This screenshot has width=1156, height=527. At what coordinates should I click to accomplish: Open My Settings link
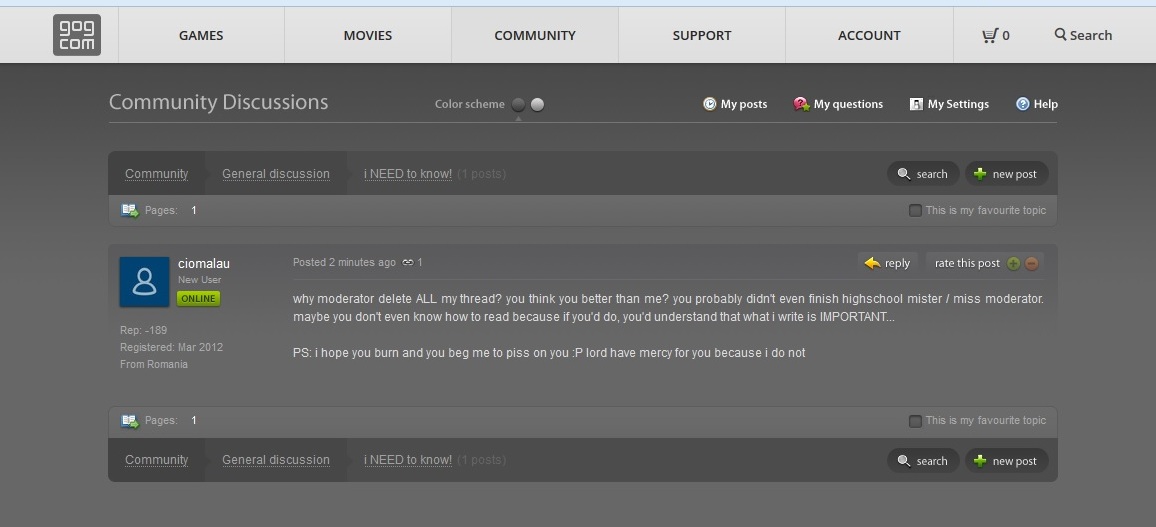pos(958,104)
